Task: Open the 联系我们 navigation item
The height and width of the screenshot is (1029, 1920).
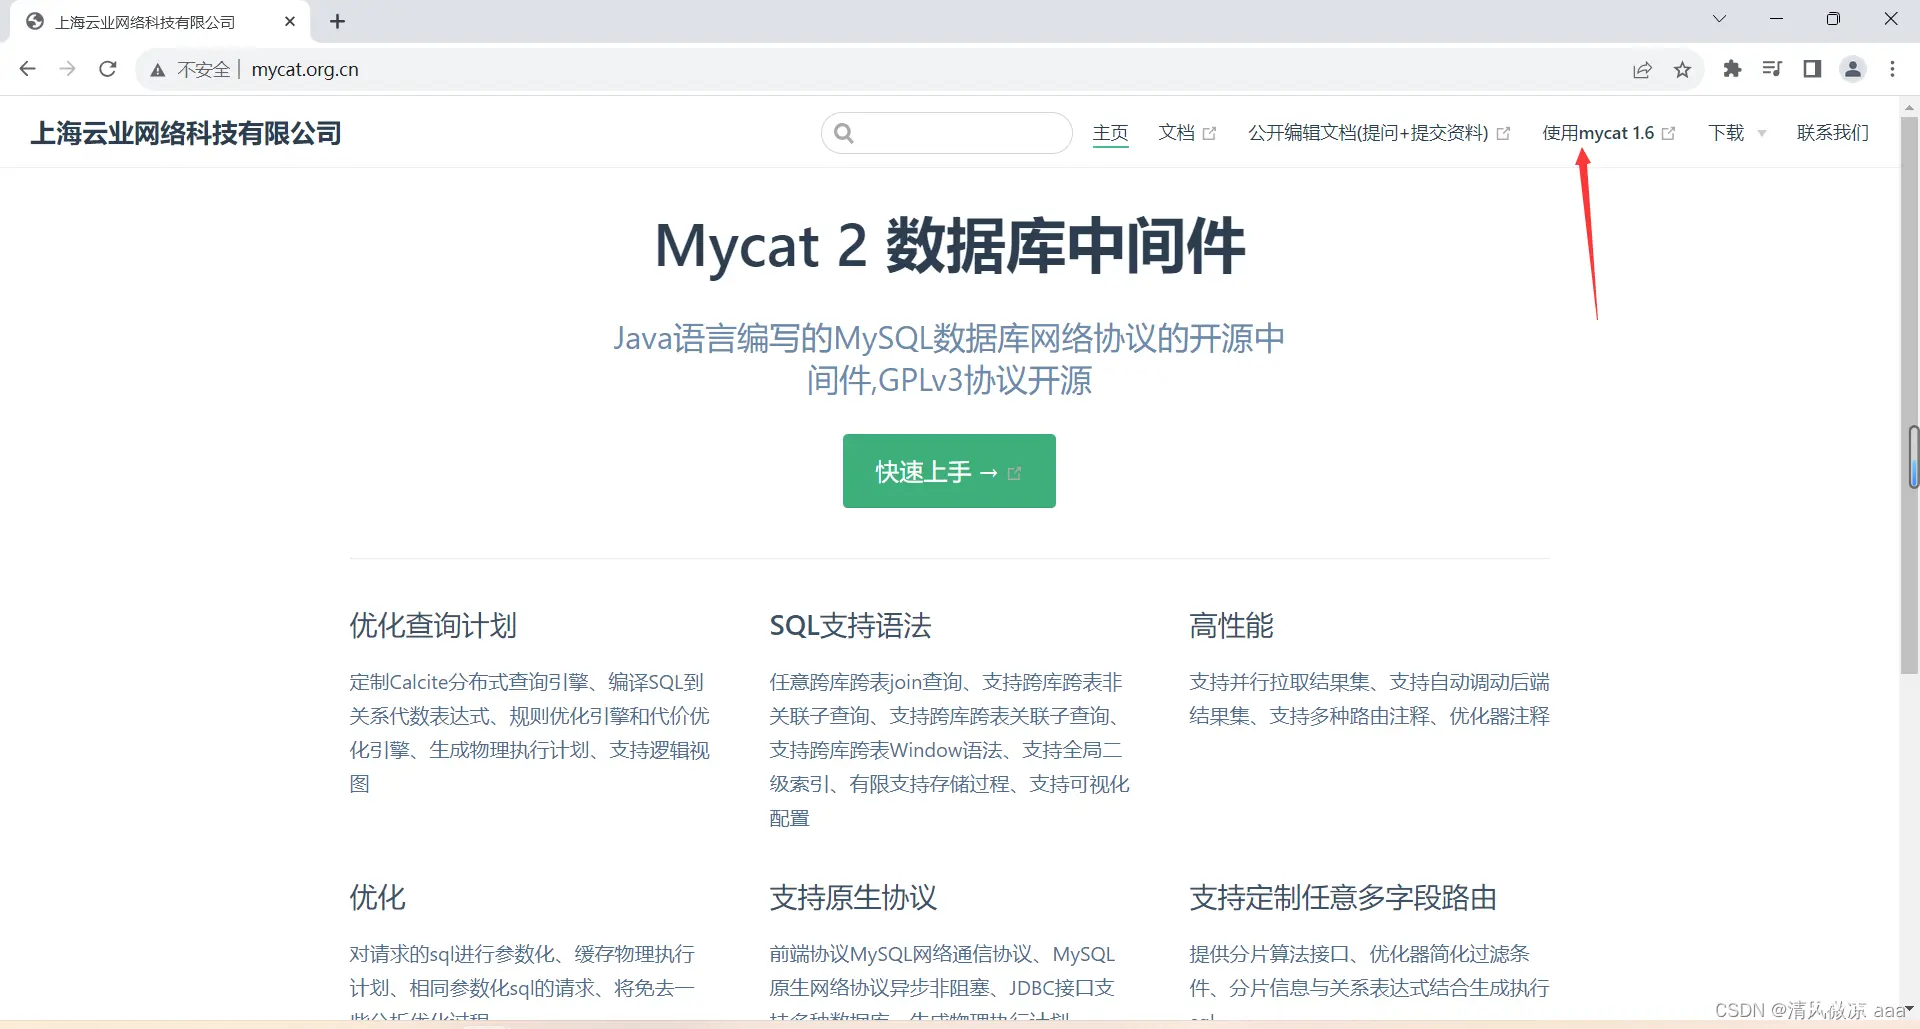Action: click(1833, 133)
